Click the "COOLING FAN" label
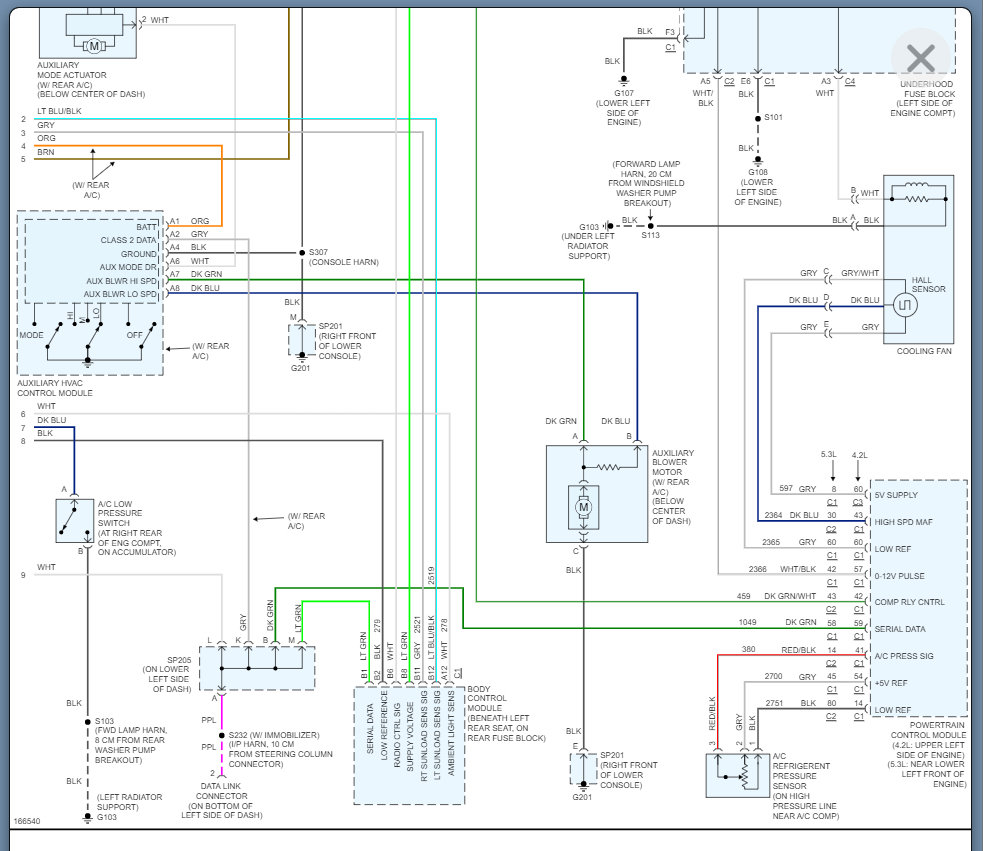983x851 pixels. click(x=923, y=351)
